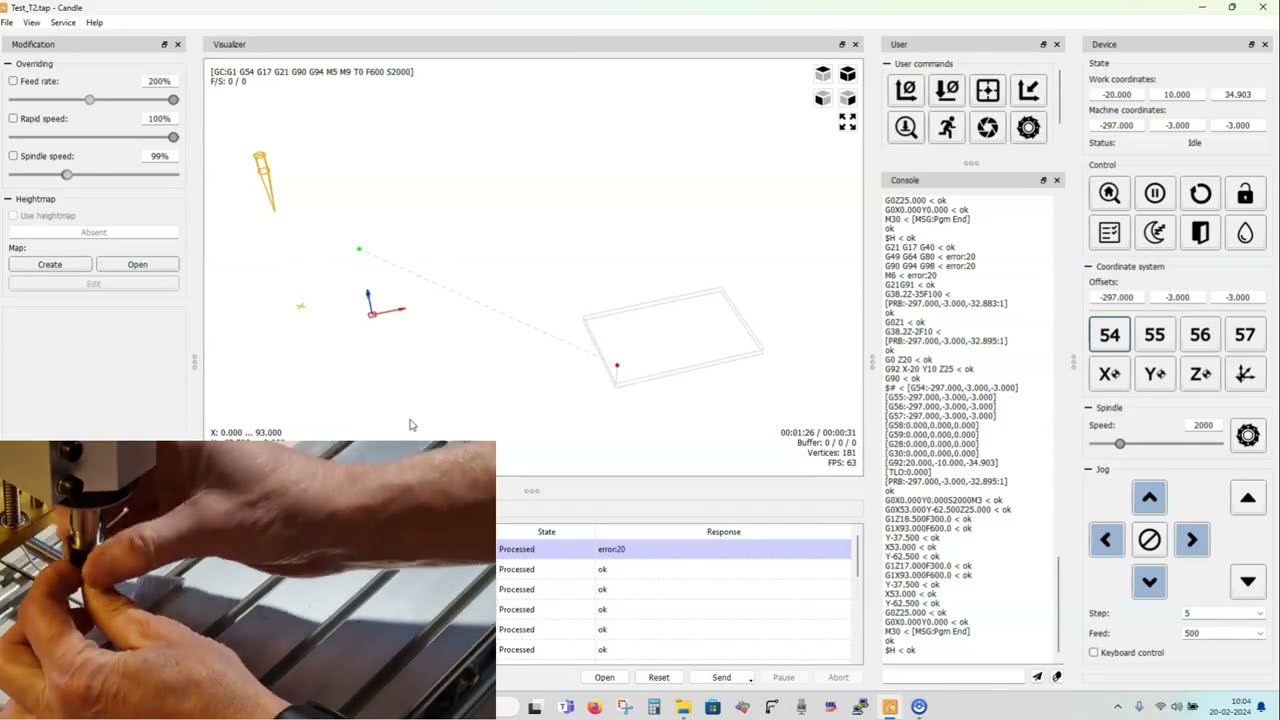
Task: Click the Reset circular arrow button
Action: click(1200, 193)
